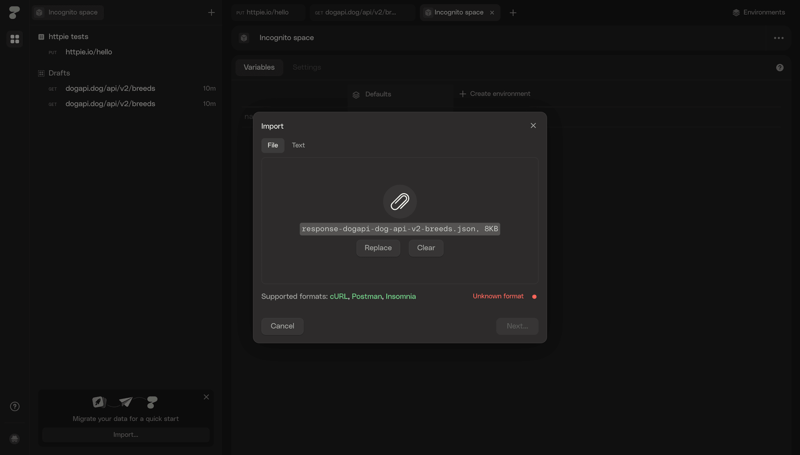Switch to the File tab
The image size is (800, 455).
[273, 145]
